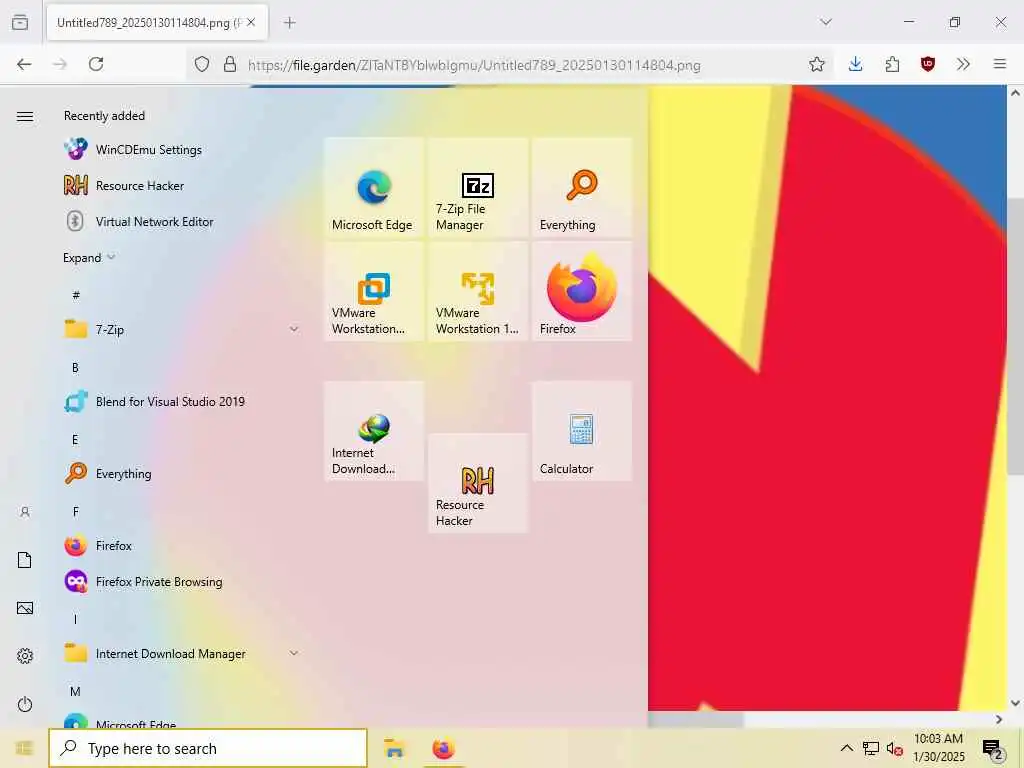Open Internet Download Manager tile
The height and width of the screenshot is (768, 1024).
coord(374,431)
